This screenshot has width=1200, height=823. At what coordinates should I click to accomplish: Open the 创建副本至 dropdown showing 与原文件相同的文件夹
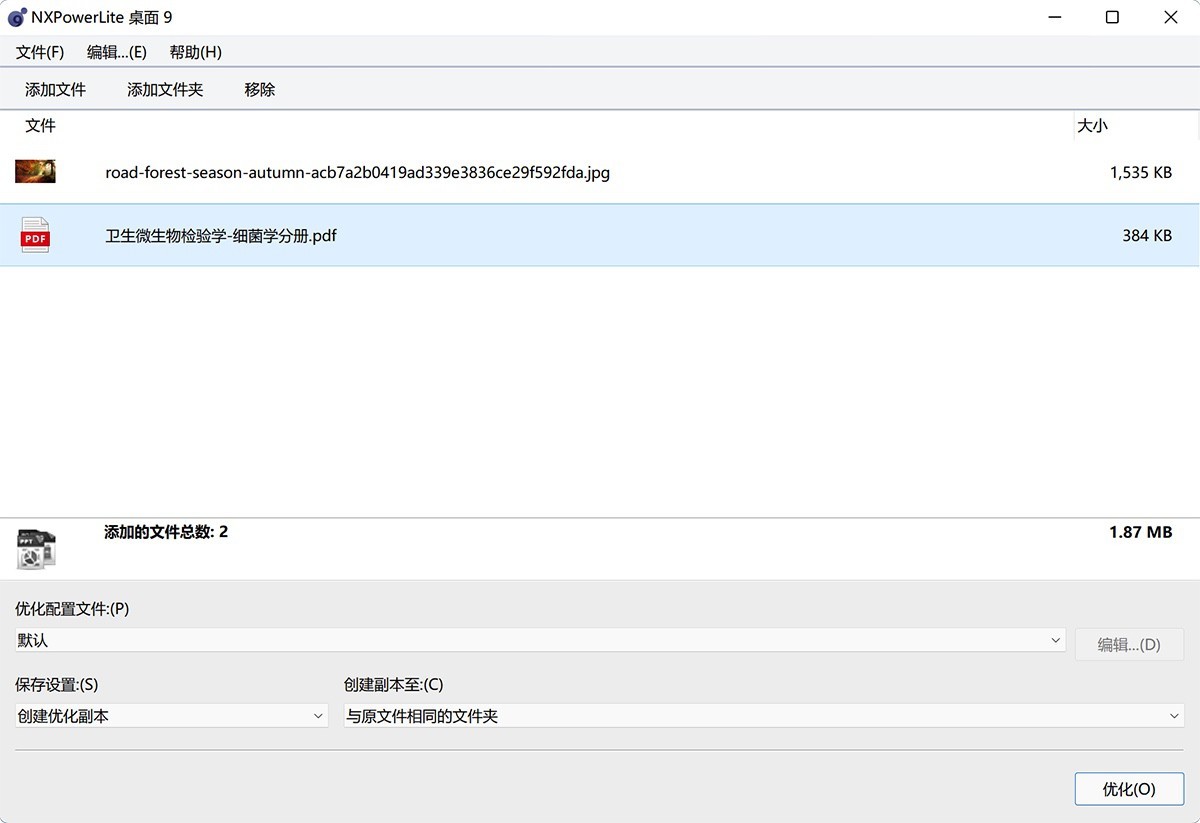point(764,716)
